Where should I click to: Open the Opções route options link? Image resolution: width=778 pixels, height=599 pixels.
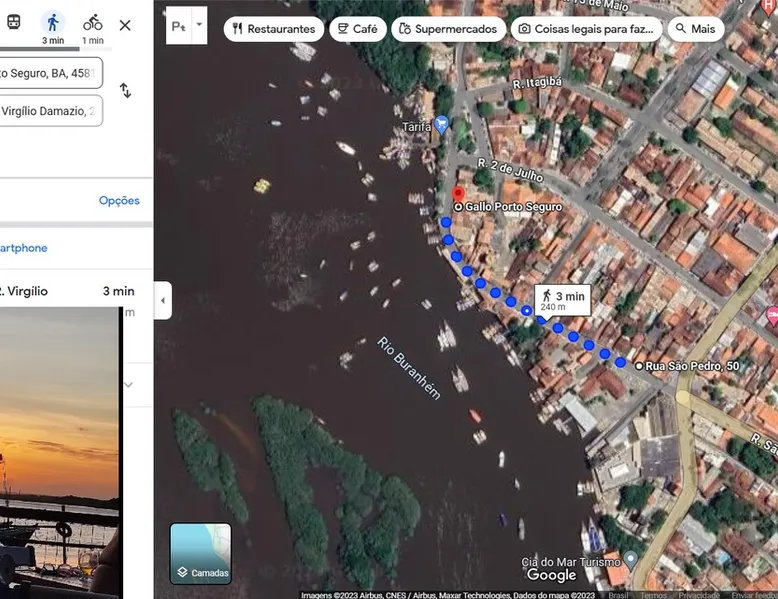[119, 201]
